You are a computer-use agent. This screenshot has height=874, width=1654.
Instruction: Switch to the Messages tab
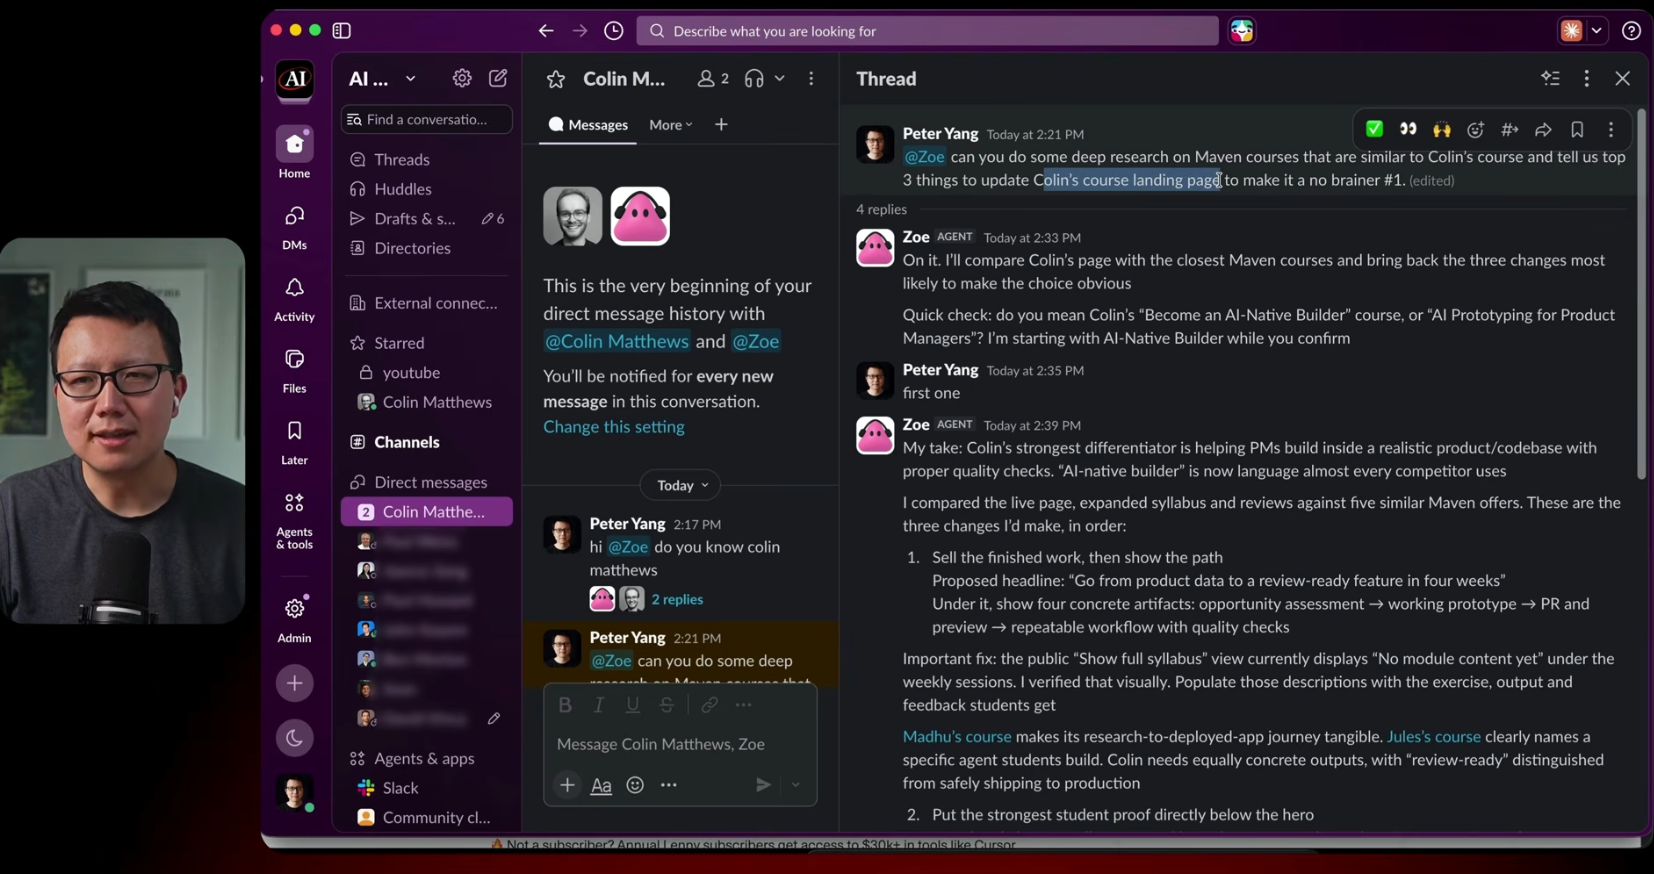coord(588,125)
